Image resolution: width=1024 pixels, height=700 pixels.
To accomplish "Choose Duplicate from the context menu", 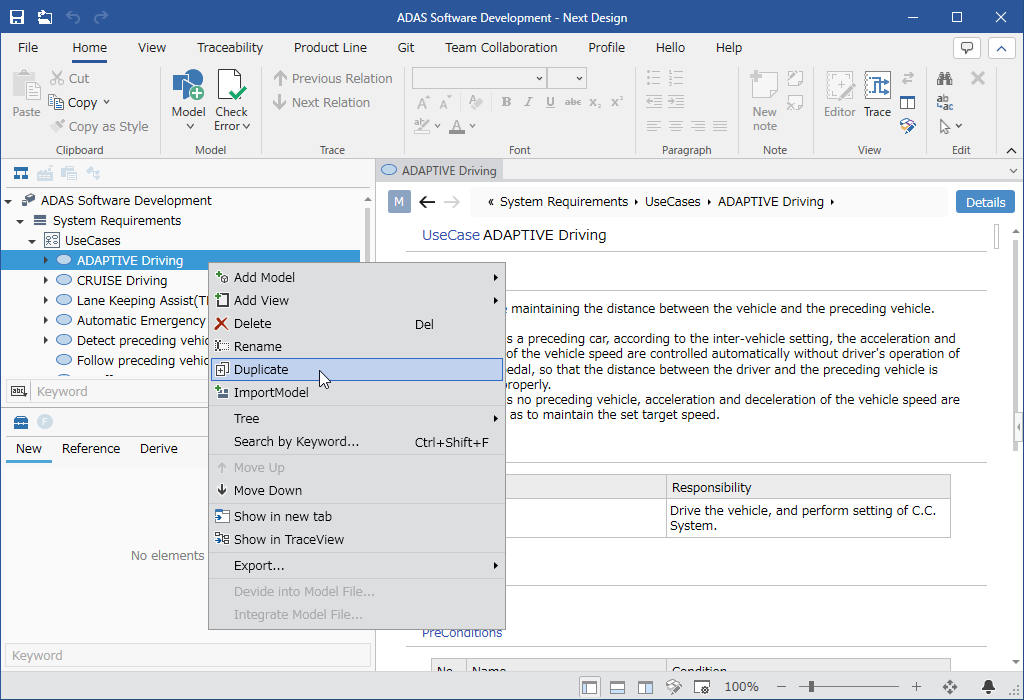I will 357,370.
